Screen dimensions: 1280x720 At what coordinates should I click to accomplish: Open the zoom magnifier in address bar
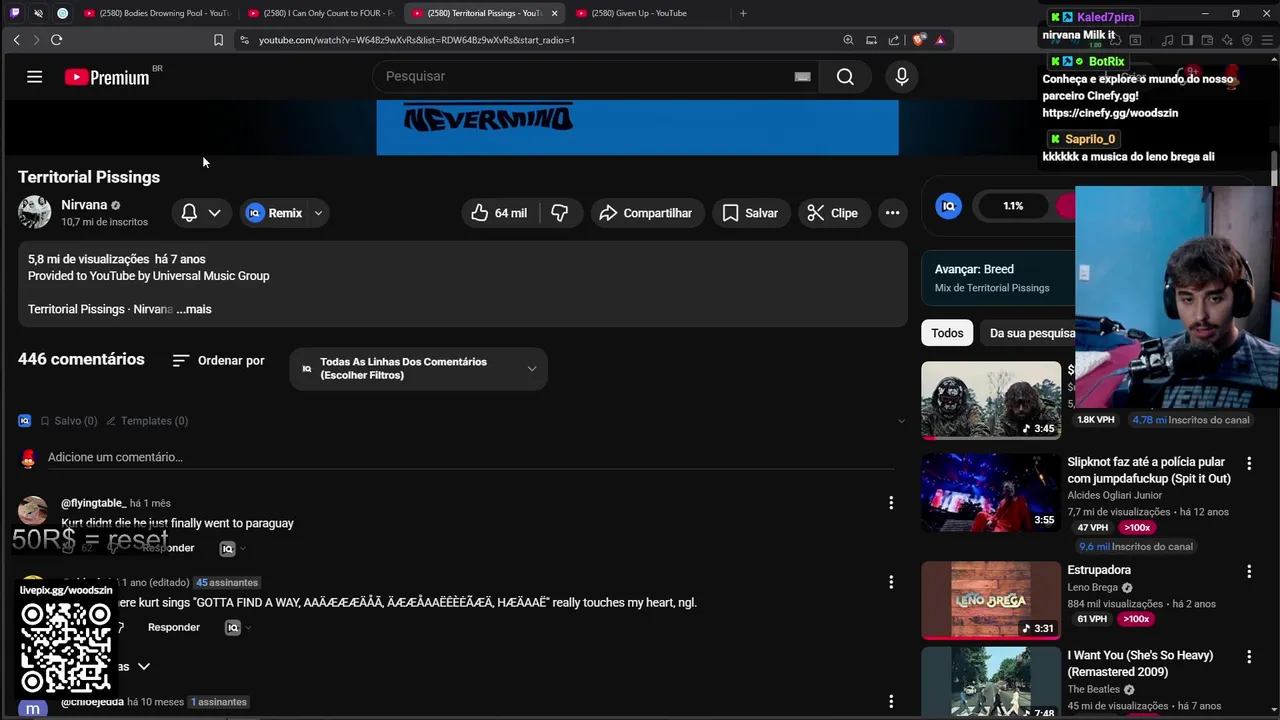coord(848,40)
